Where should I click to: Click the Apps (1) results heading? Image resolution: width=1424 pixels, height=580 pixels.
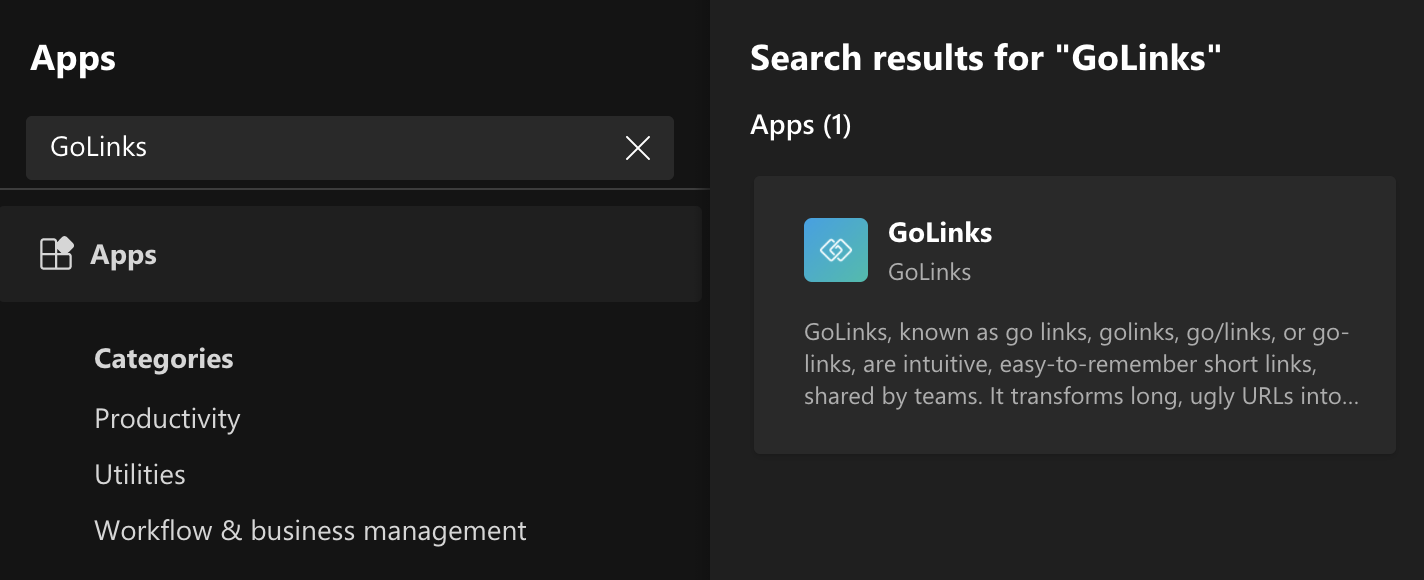click(x=800, y=125)
